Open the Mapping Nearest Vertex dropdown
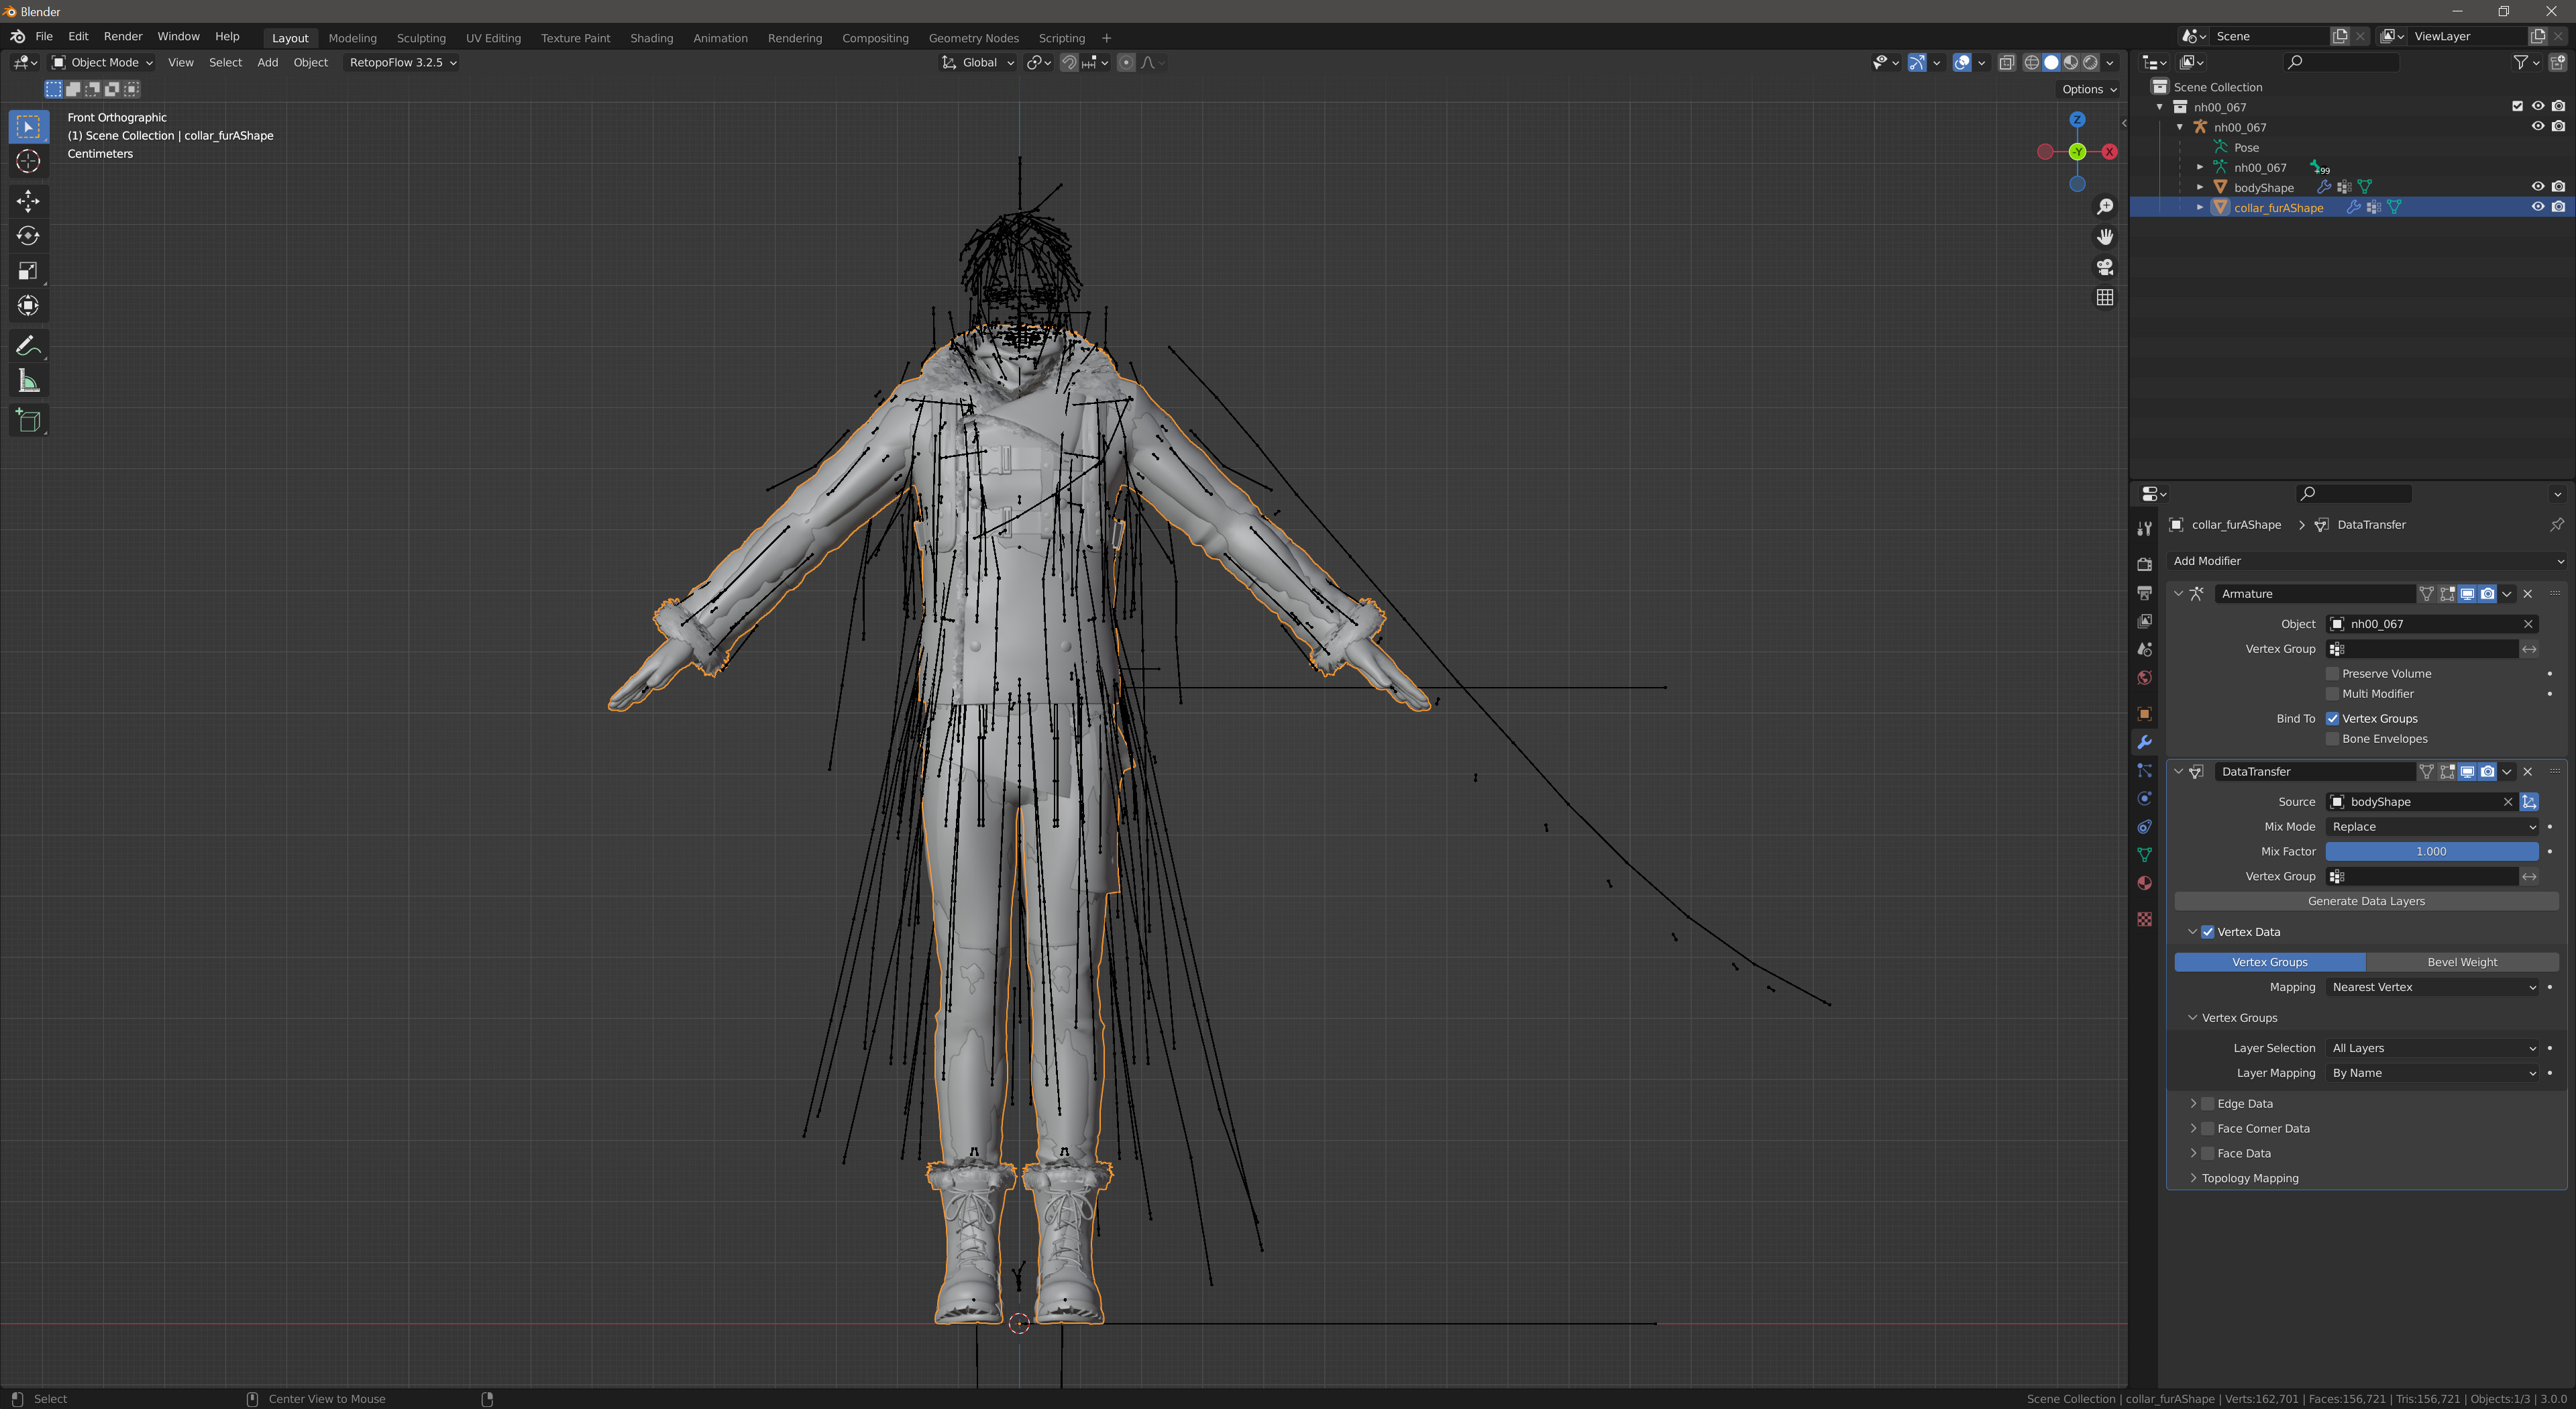Image resolution: width=2576 pixels, height=1409 pixels. coord(2432,987)
